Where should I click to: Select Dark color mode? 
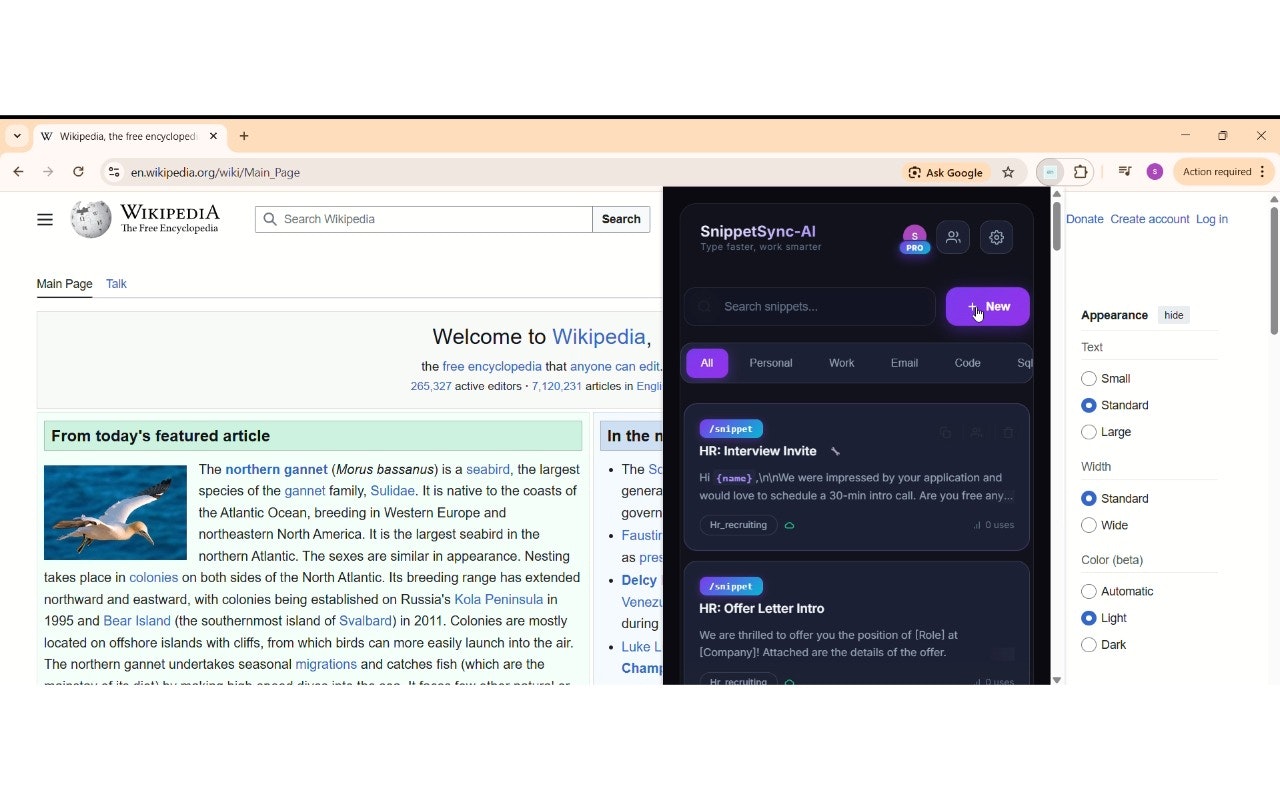[x=1089, y=645]
